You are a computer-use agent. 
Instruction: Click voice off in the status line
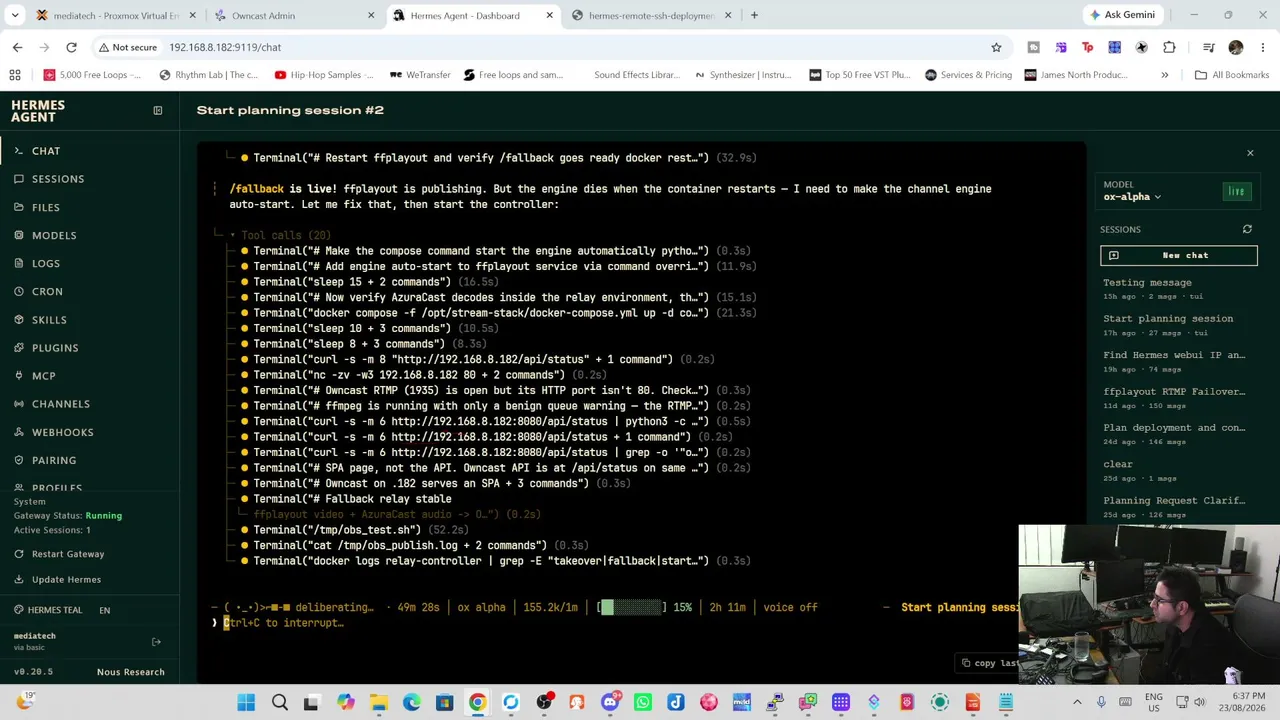tap(790, 607)
